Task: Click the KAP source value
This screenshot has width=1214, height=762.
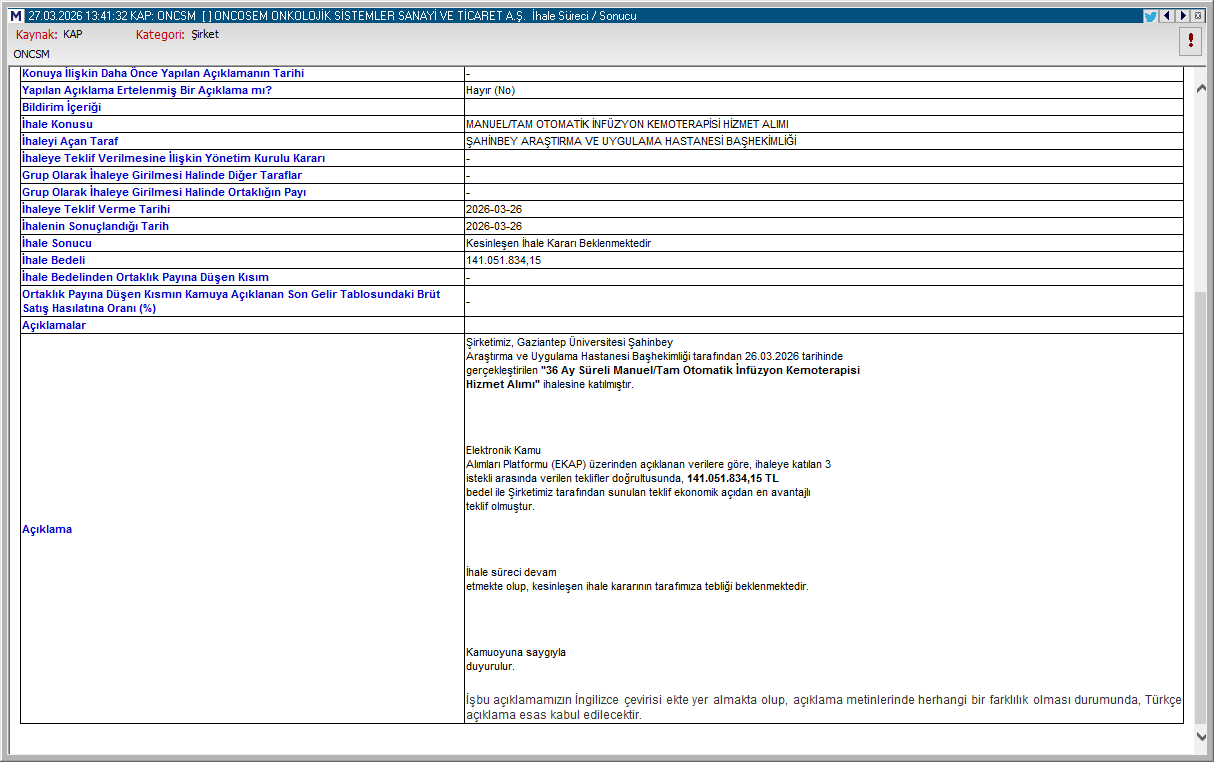Action: click(x=73, y=34)
